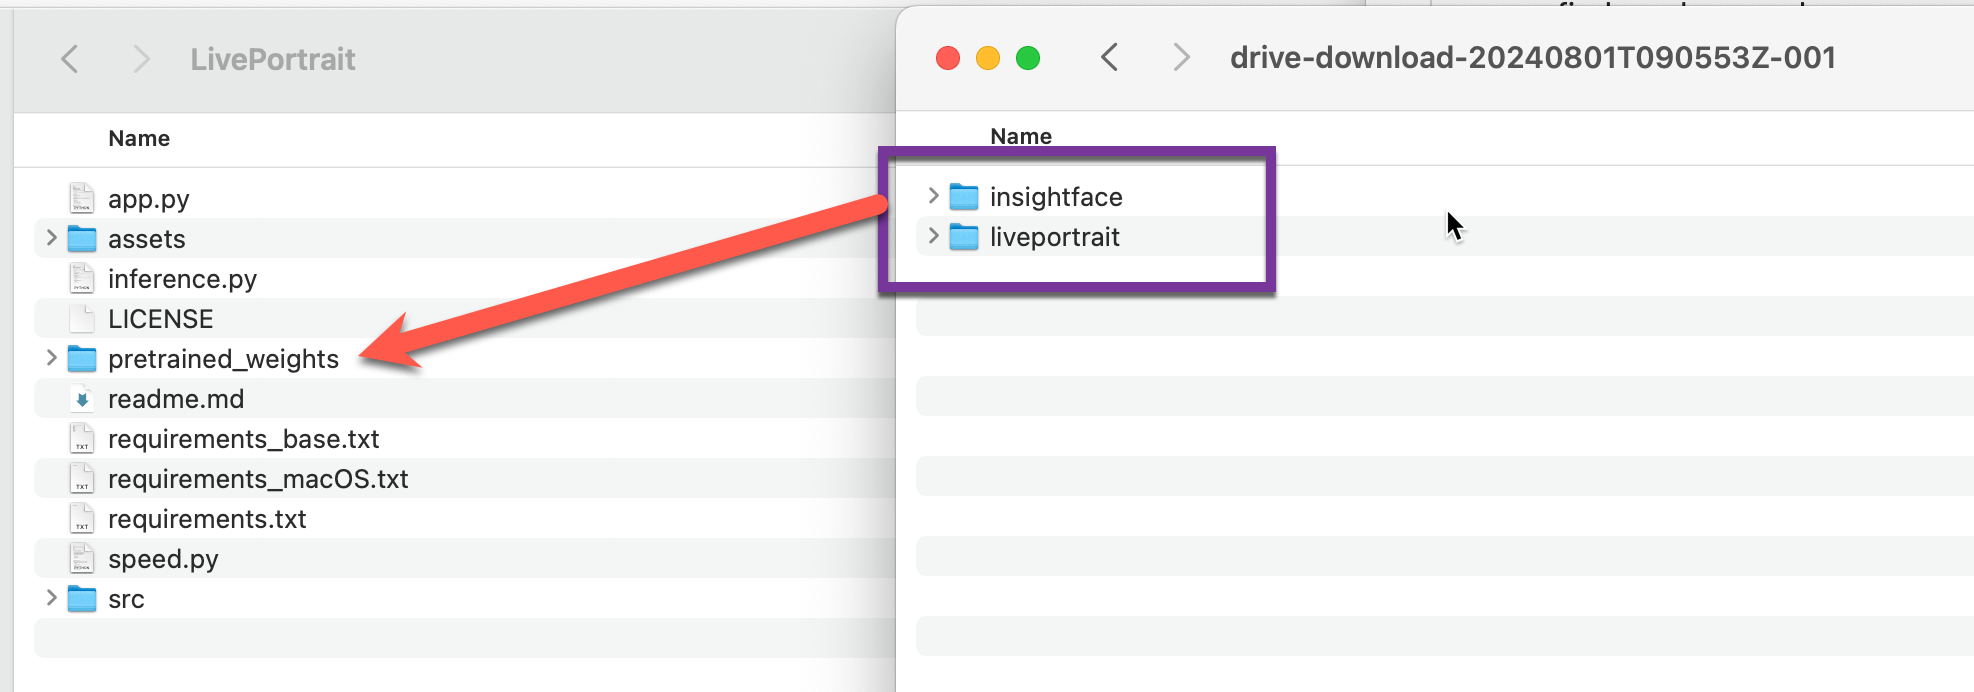Select speed.py file name

point(163,559)
